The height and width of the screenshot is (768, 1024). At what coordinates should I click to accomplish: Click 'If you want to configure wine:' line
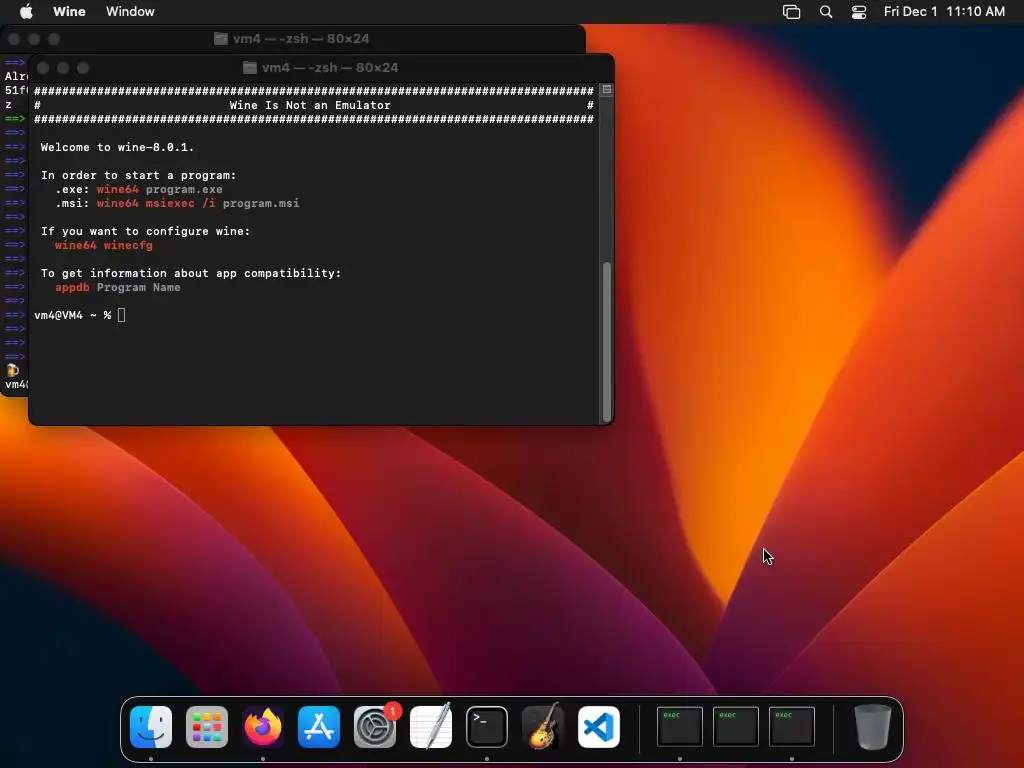tap(146, 231)
